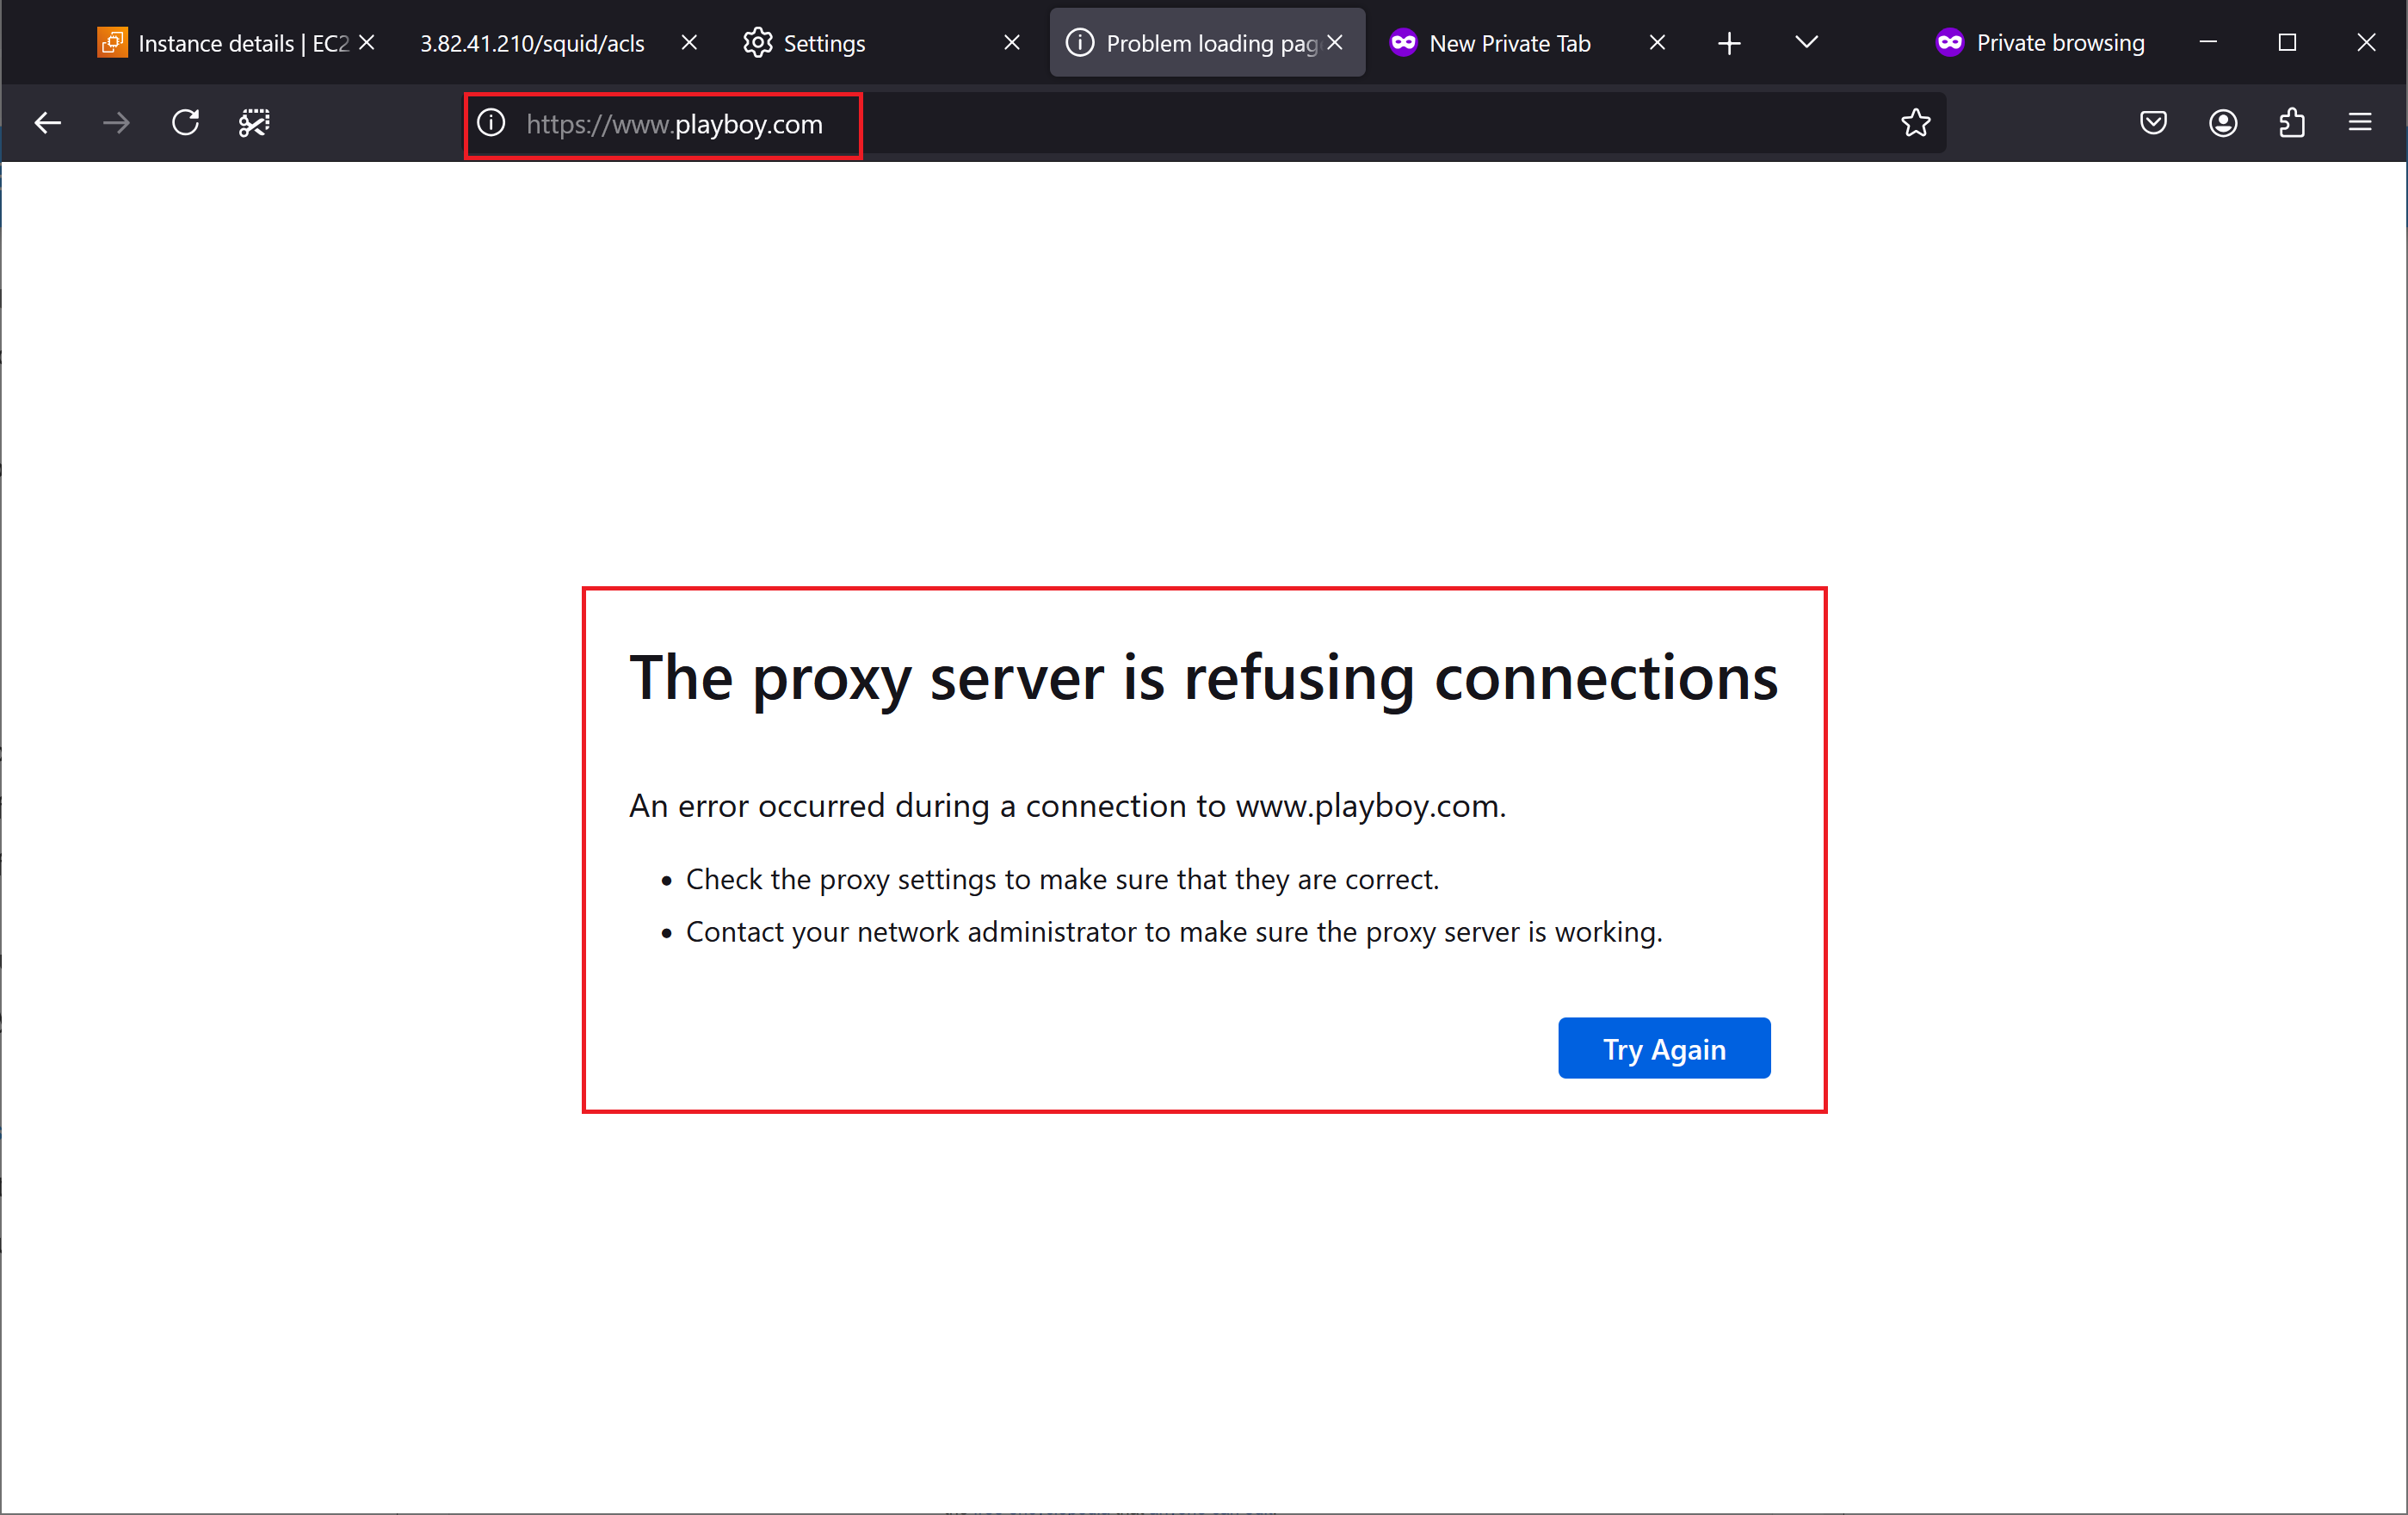Go back to the previous page
This screenshot has width=2408, height=1515.
[48, 123]
